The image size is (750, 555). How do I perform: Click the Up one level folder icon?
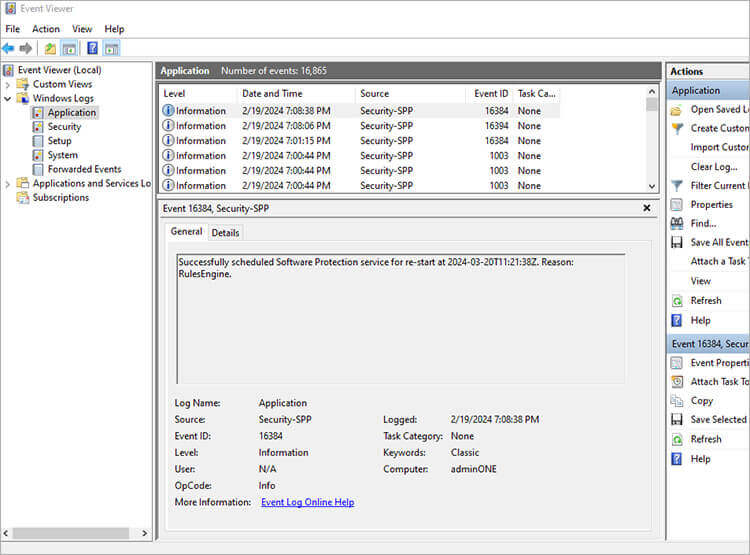click(x=50, y=48)
